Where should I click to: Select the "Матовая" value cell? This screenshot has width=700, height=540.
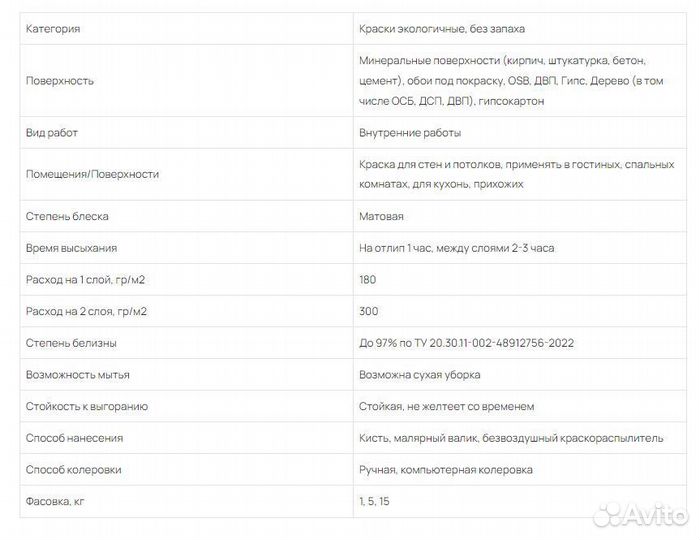pyautogui.click(x=381, y=216)
